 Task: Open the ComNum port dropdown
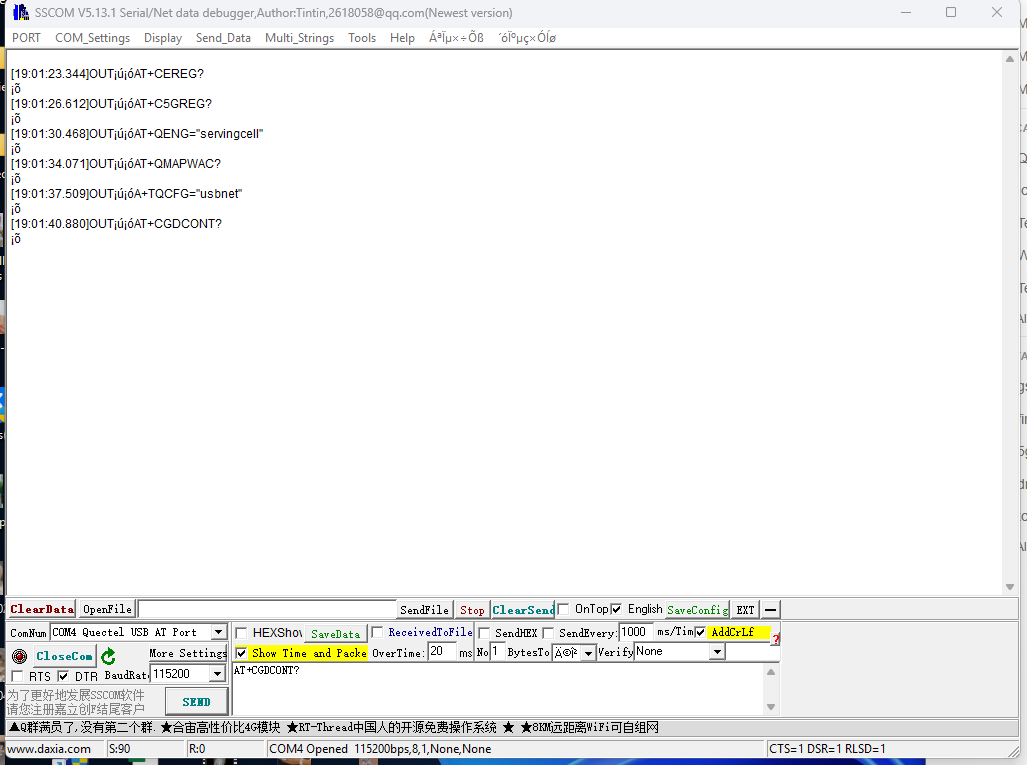point(218,633)
